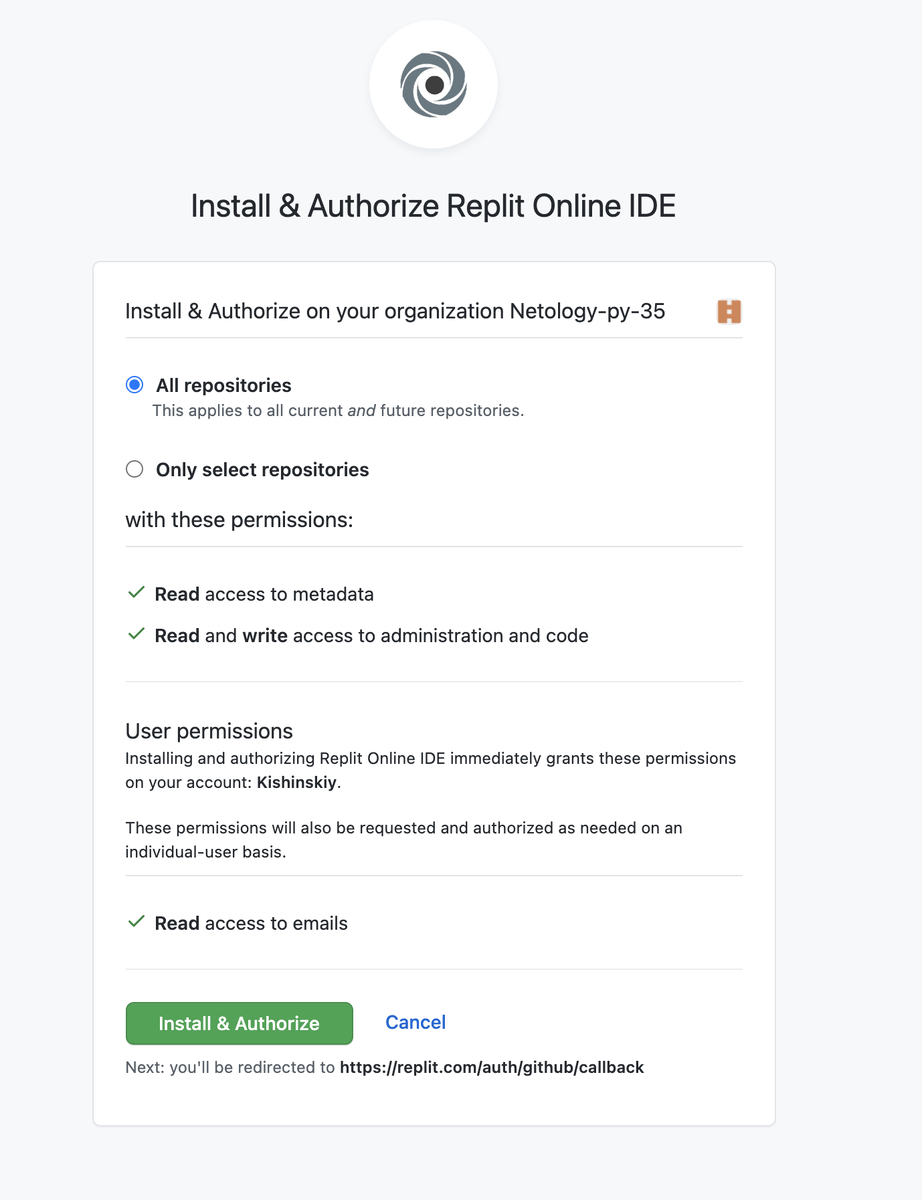This screenshot has height=1200, width=922.
Task: Click checkmark beside Read access to metadata
Action: pos(137,593)
